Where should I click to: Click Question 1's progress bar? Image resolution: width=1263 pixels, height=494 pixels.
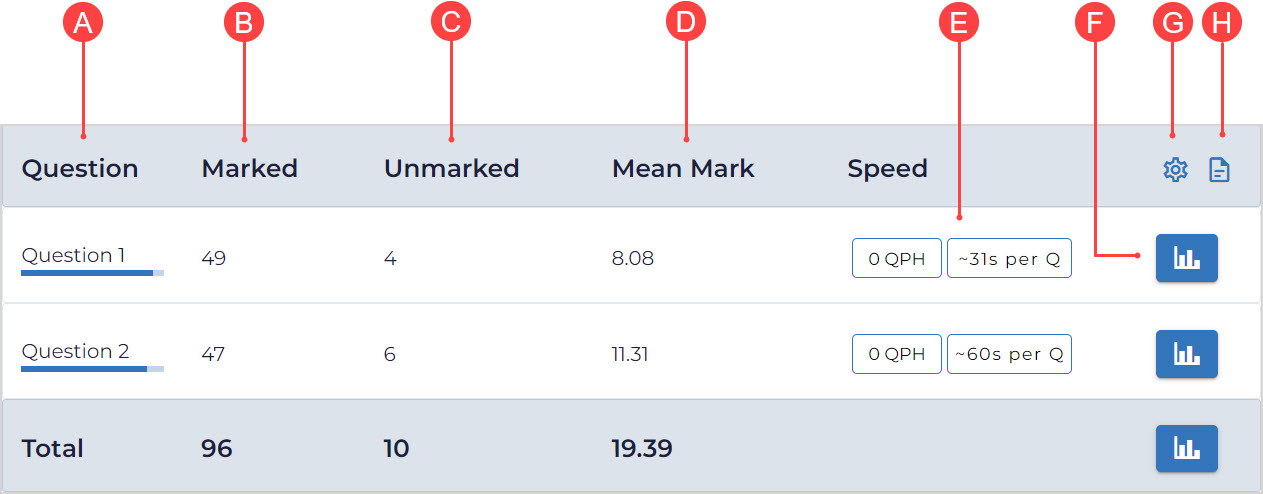tap(92, 272)
